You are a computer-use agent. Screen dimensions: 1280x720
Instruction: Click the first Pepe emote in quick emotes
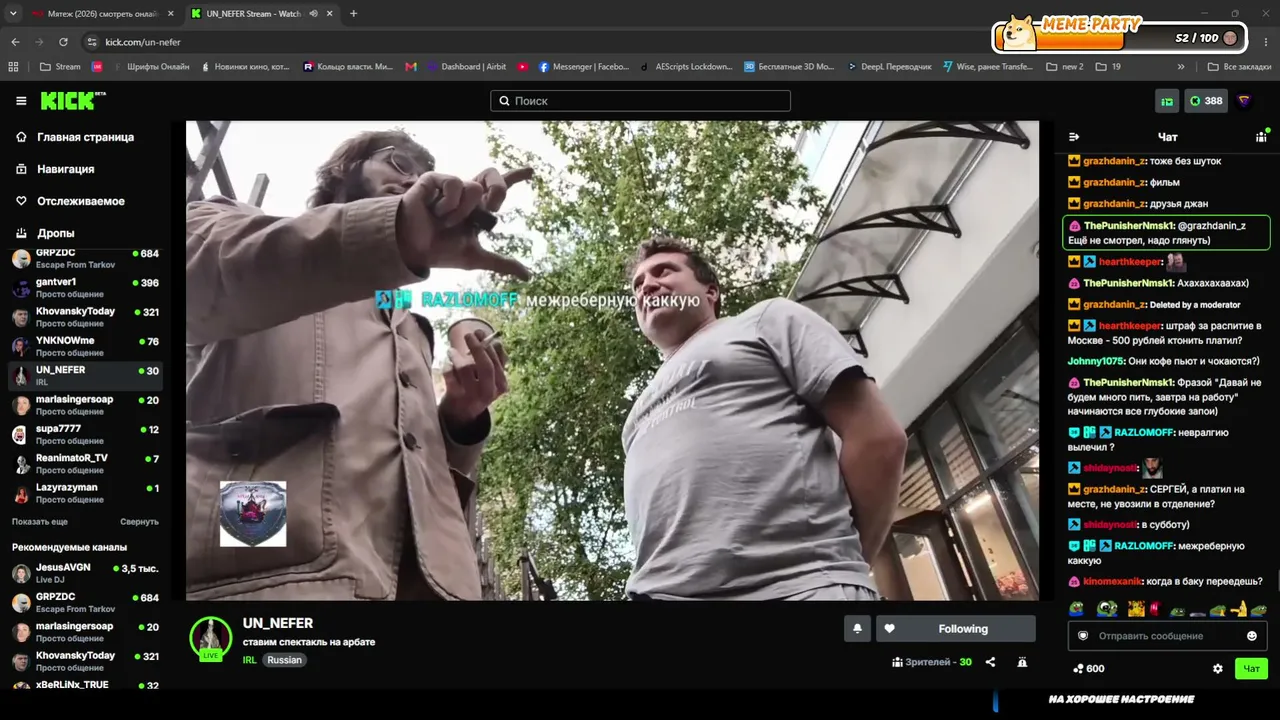click(x=1076, y=609)
